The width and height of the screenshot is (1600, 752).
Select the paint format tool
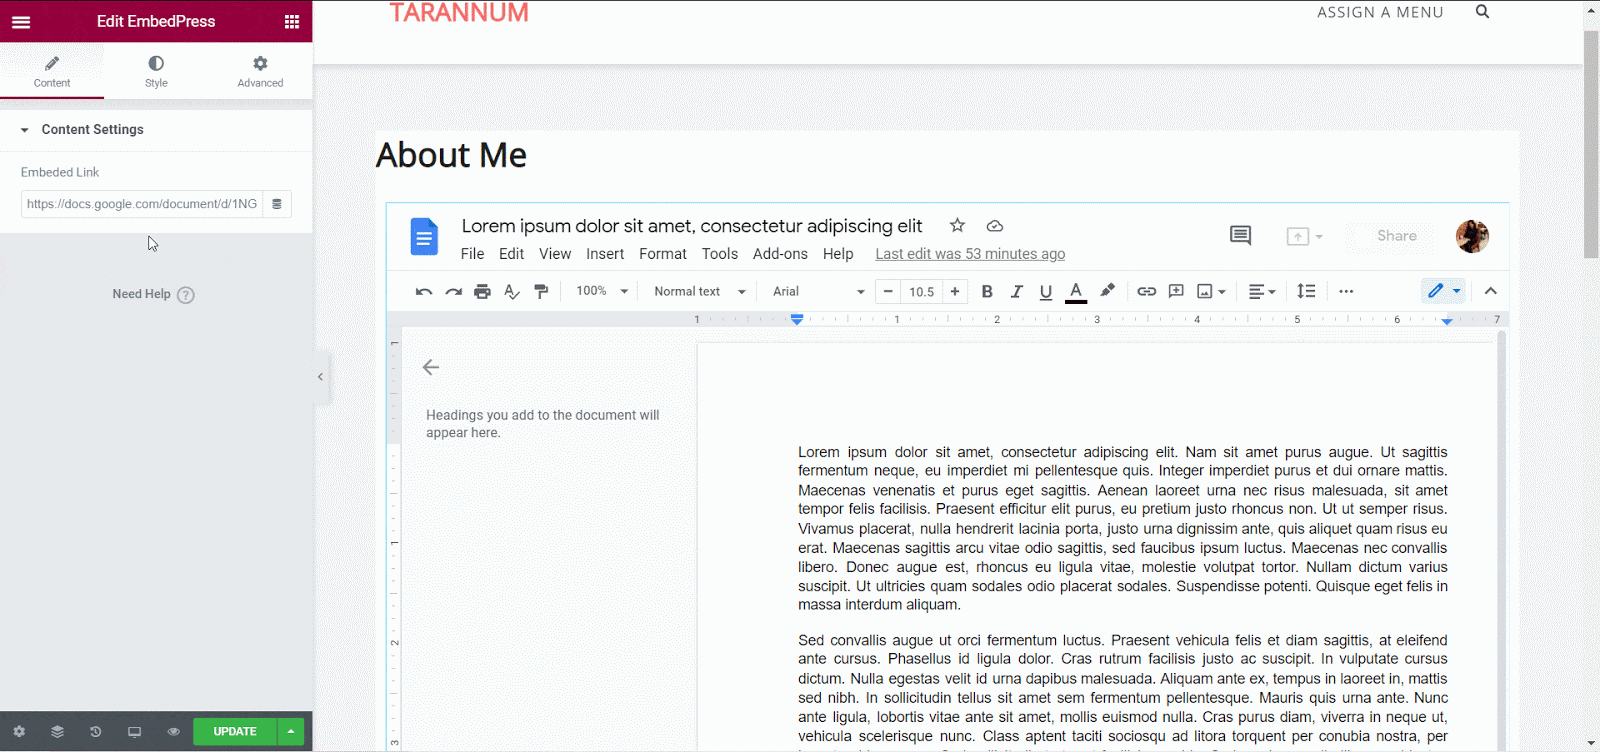pyautogui.click(x=541, y=291)
